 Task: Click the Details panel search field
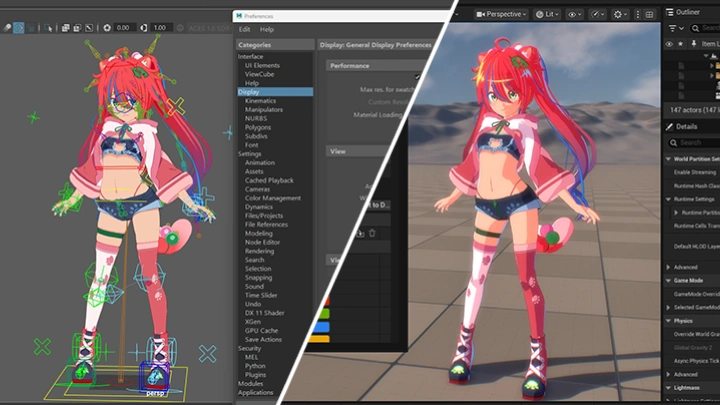click(x=693, y=143)
